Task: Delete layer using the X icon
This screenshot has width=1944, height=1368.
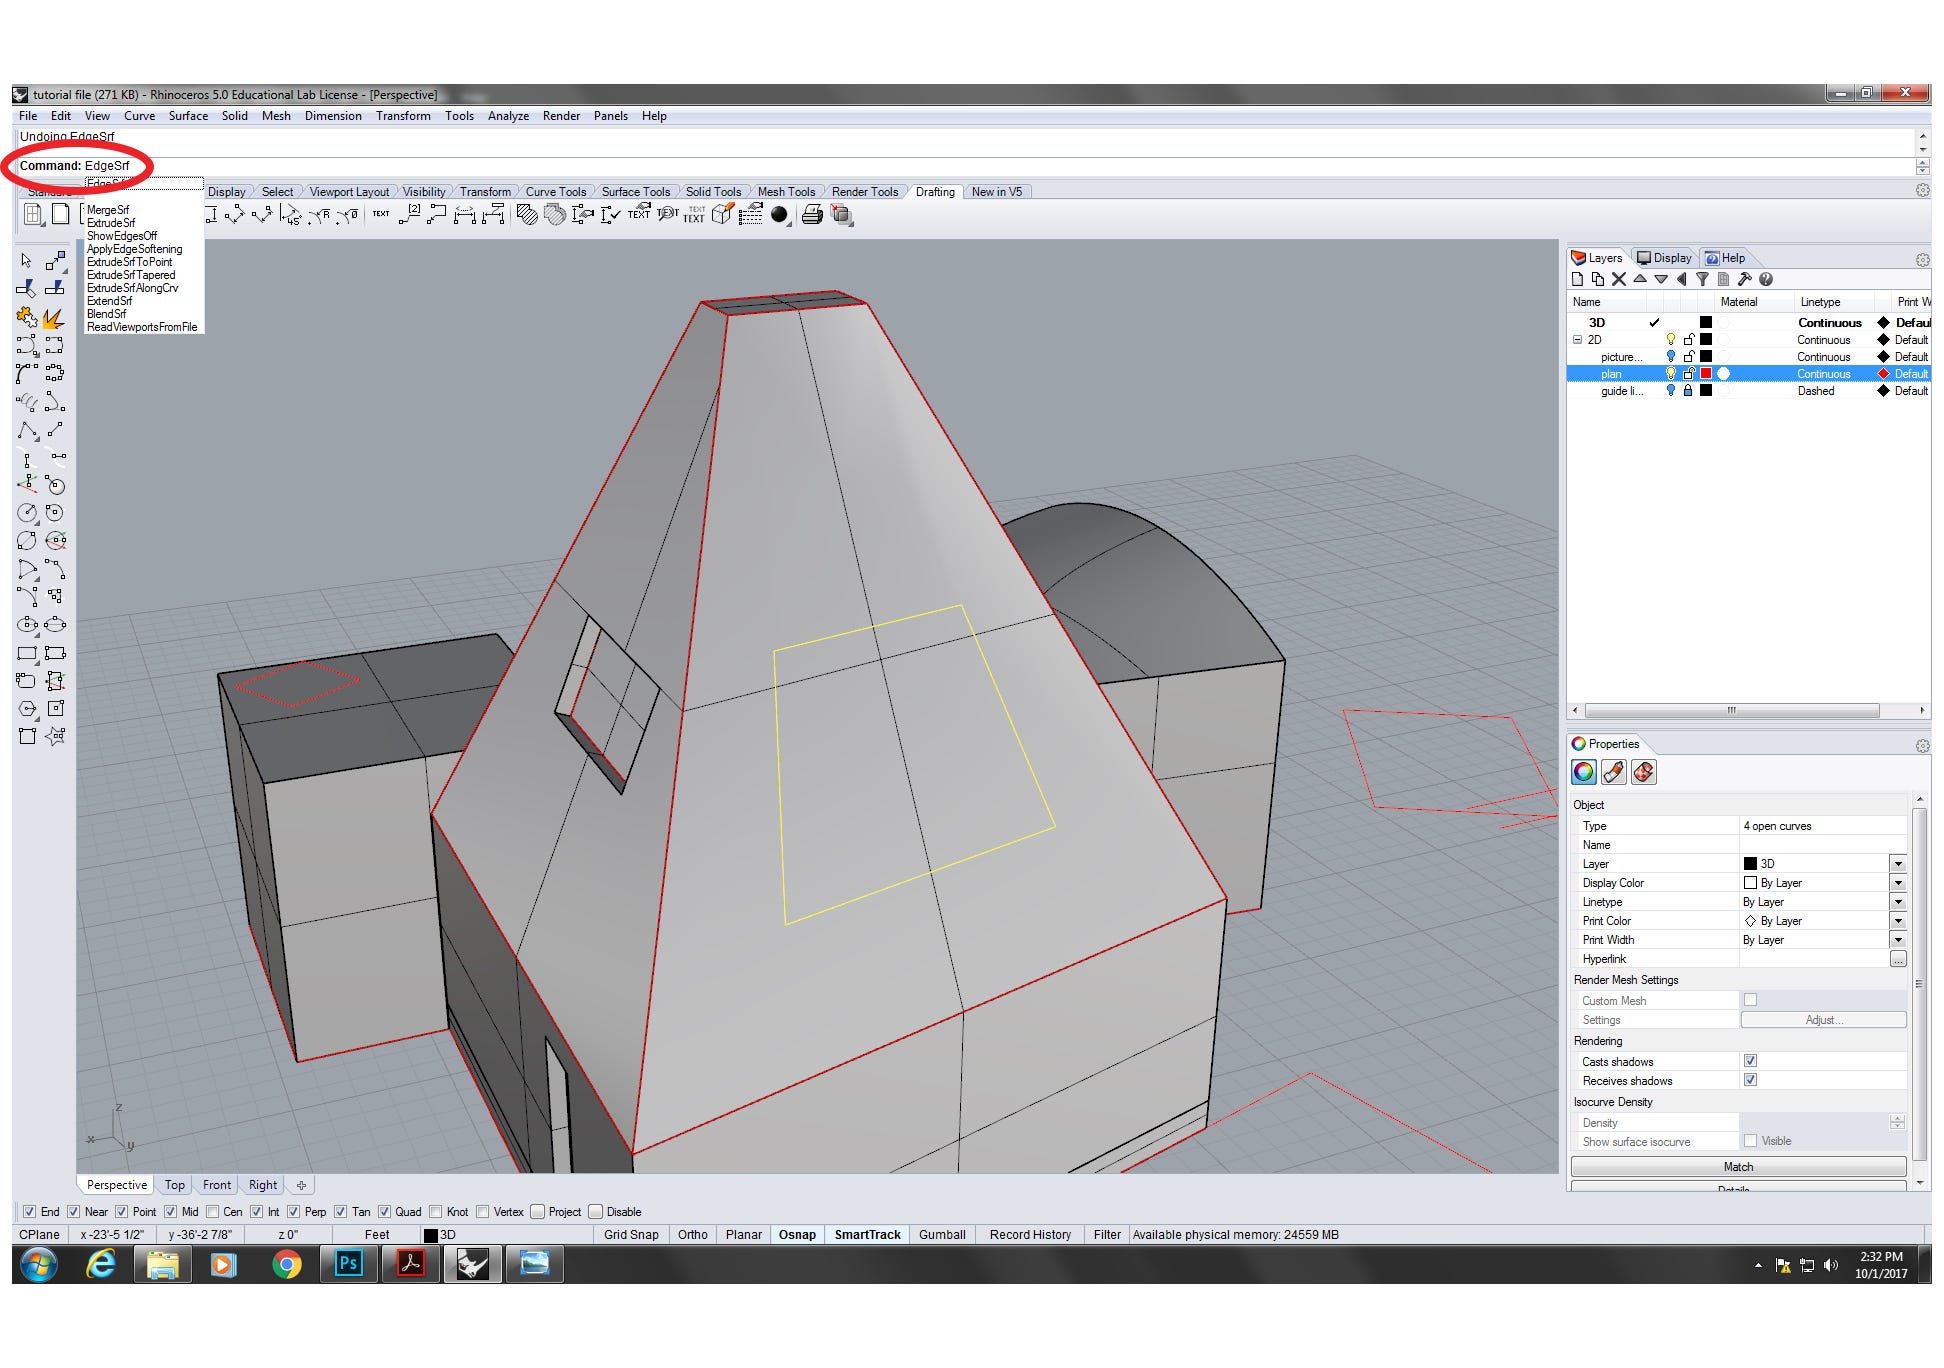Action: point(1619,280)
